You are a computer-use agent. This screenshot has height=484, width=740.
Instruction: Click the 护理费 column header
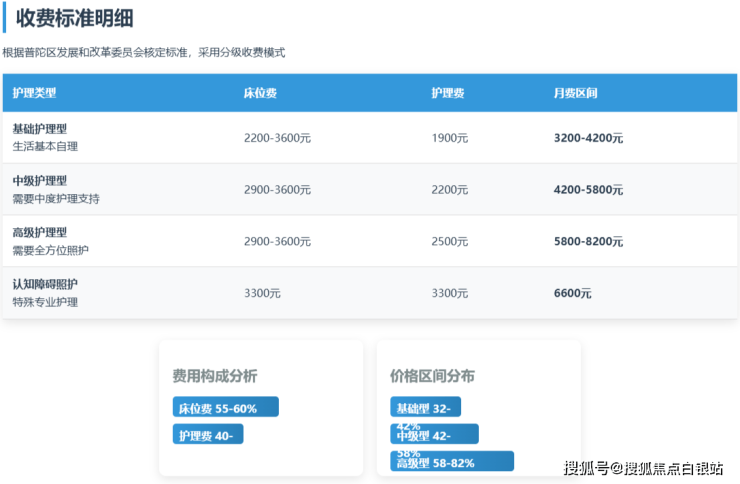click(x=447, y=93)
